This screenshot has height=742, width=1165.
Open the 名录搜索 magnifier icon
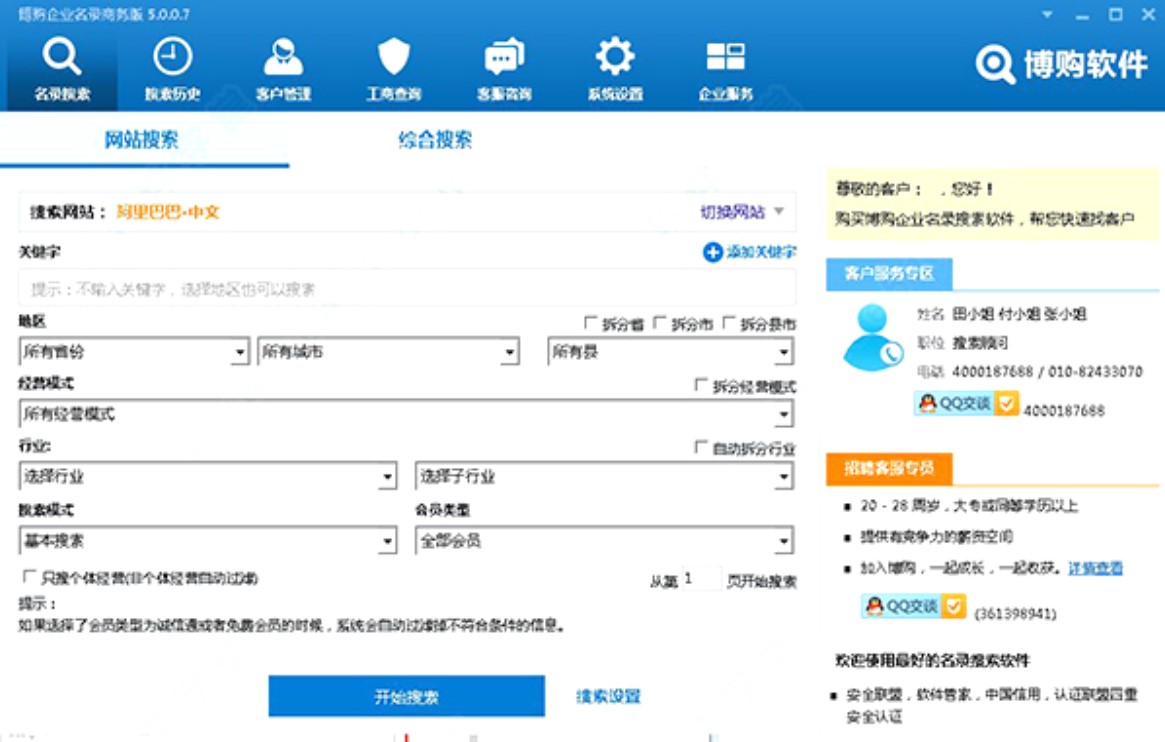tap(62, 58)
